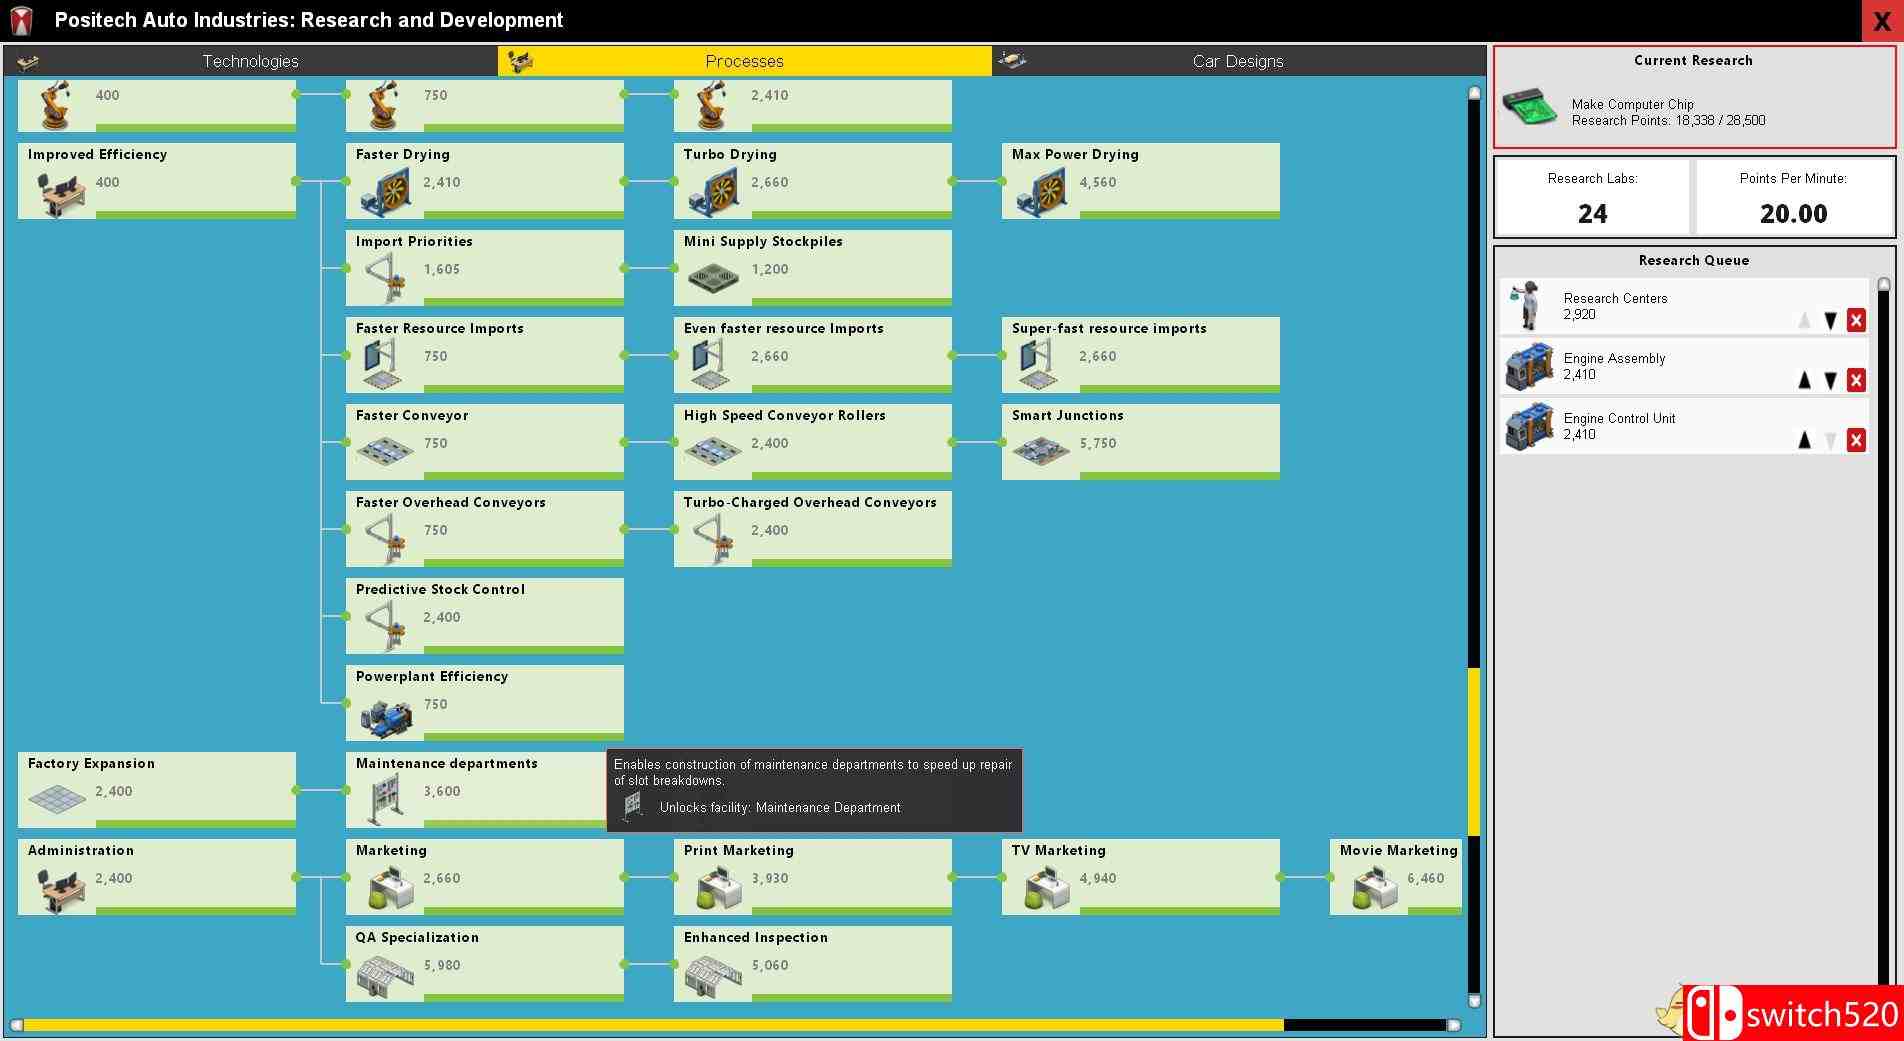Image resolution: width=1904 pixels, height=1041 pixels.
Task: Remove Engine Control Unit from the queue
Action: pos(1856,440)
